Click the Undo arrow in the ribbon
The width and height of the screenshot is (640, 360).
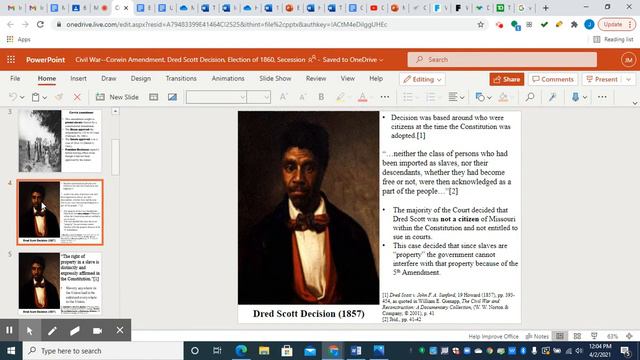[13, 97]
